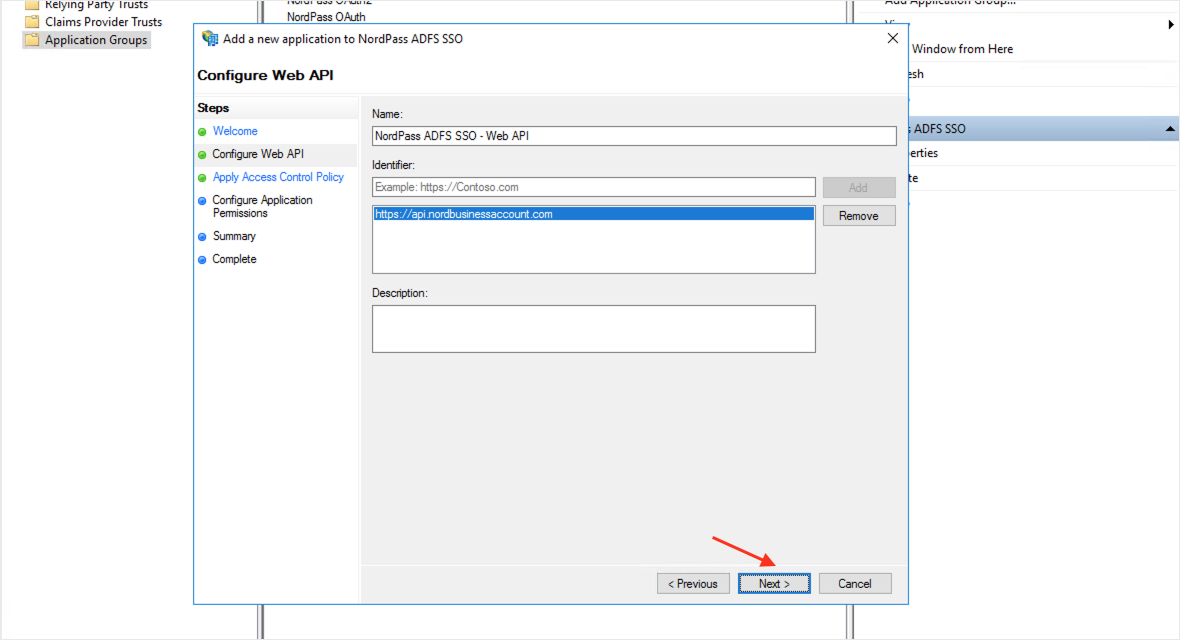Select the https://api.nordbusinessaccount.com identifier entry

coord(593,215)
